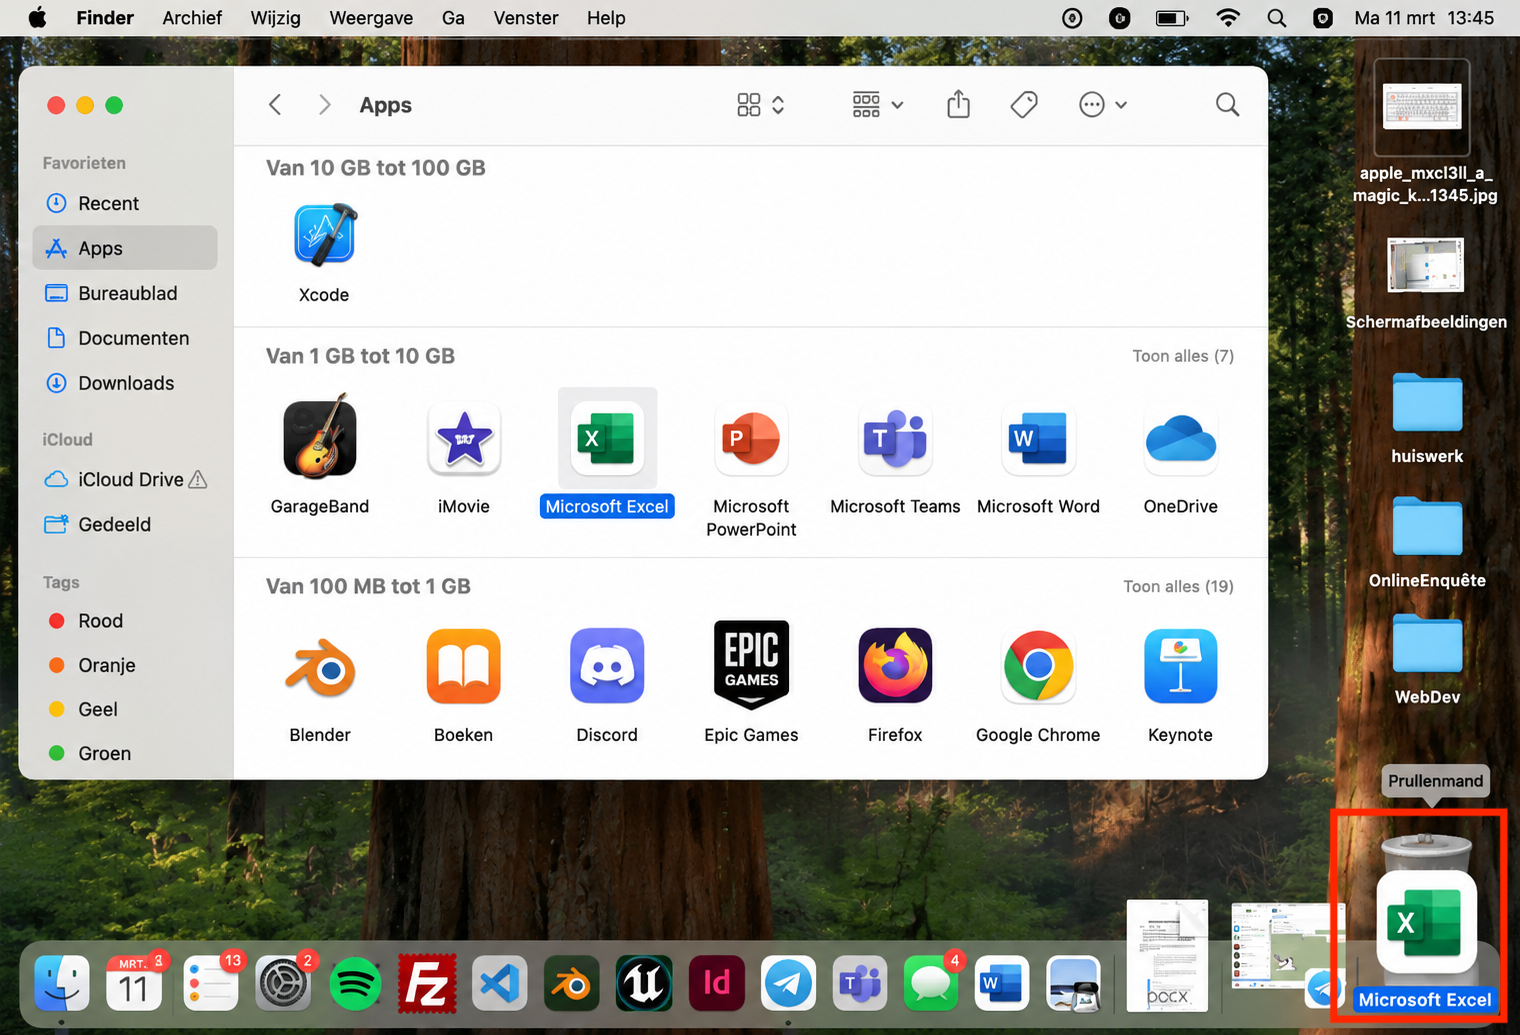This screenshot has height=1035, width=1520.
Task: Open Visual Studio Code from the Dock
Action: [499, 984]
